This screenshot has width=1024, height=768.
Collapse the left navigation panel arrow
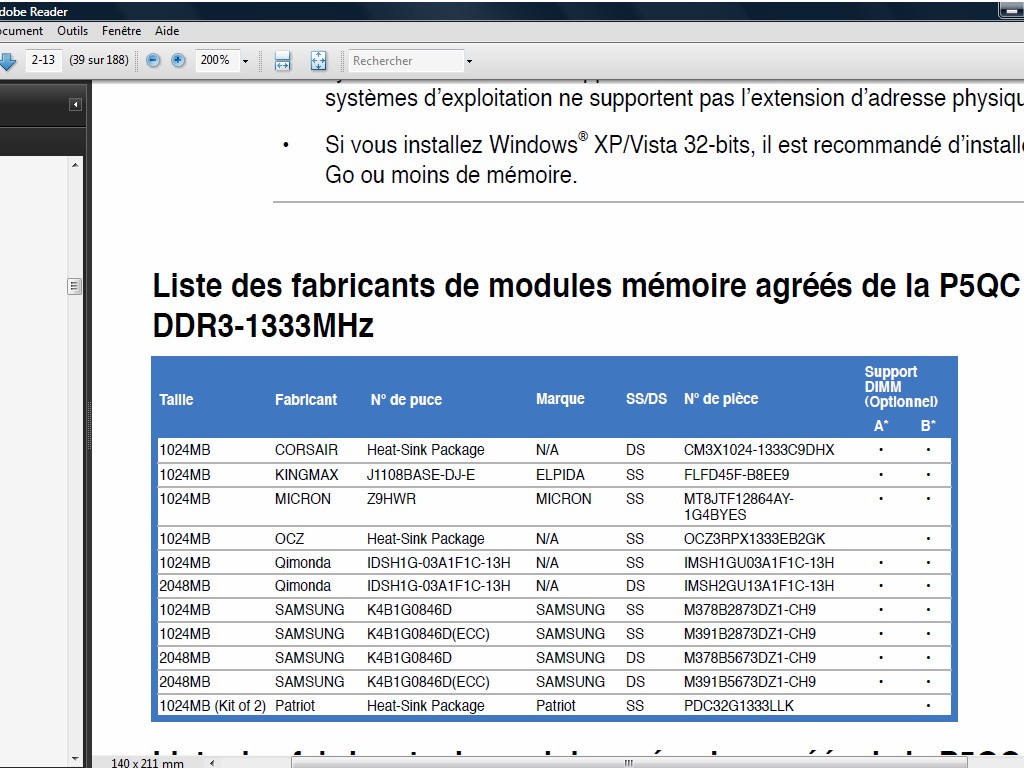coord(75,105)
